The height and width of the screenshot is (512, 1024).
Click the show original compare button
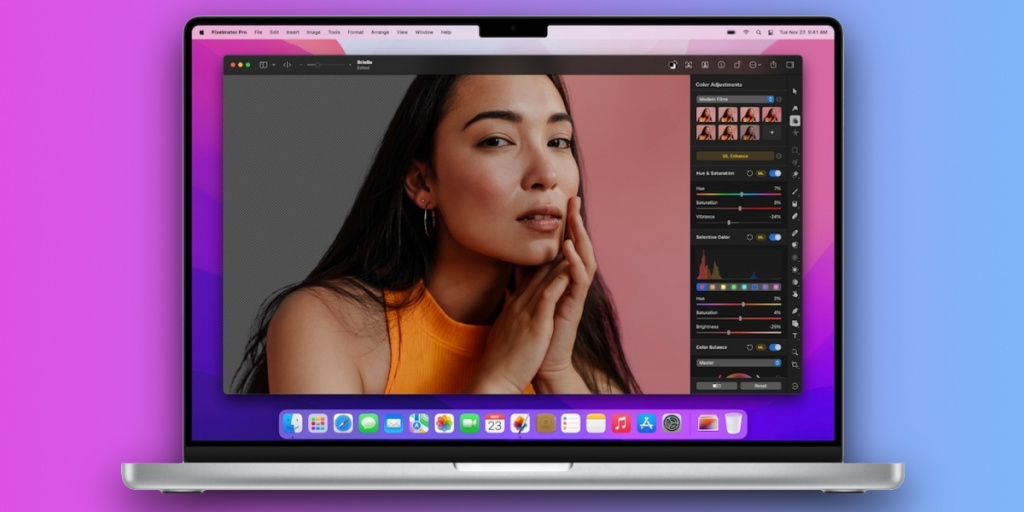pos(716,386)
